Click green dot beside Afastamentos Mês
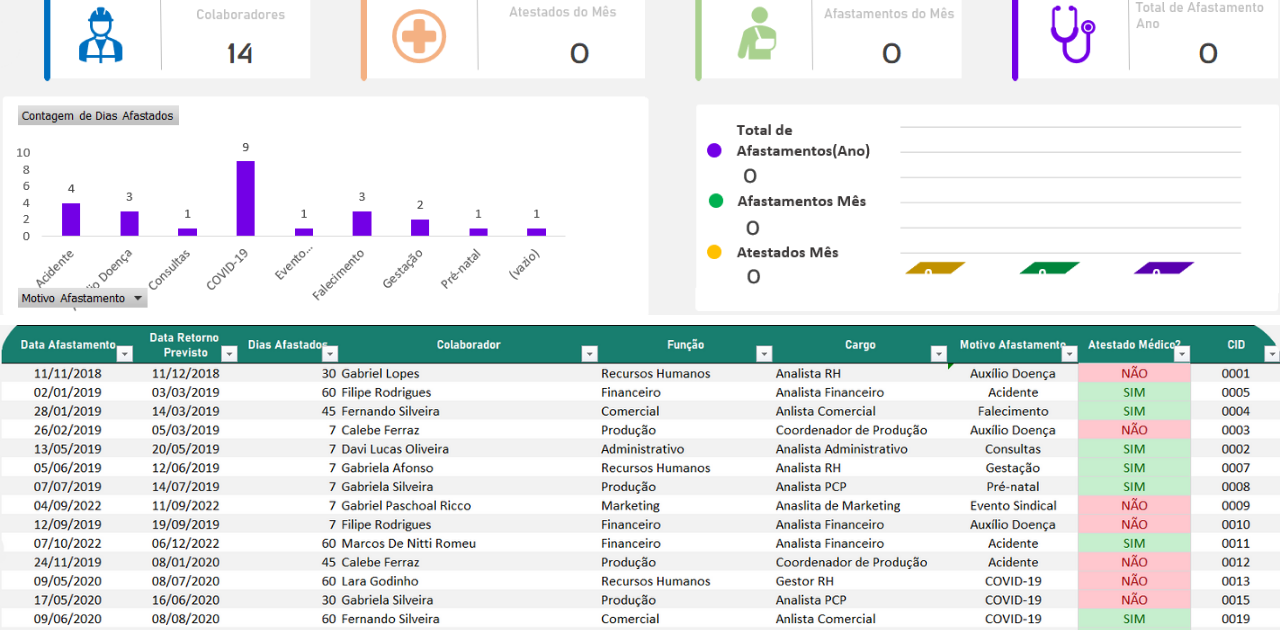Viewport: 1280px width, 630px height. click(x=715, y=201)
